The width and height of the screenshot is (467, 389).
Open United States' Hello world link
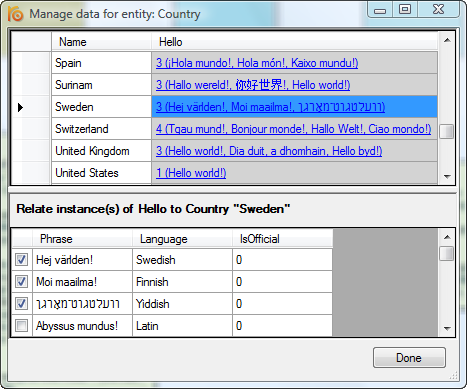(x=191, y=173)
